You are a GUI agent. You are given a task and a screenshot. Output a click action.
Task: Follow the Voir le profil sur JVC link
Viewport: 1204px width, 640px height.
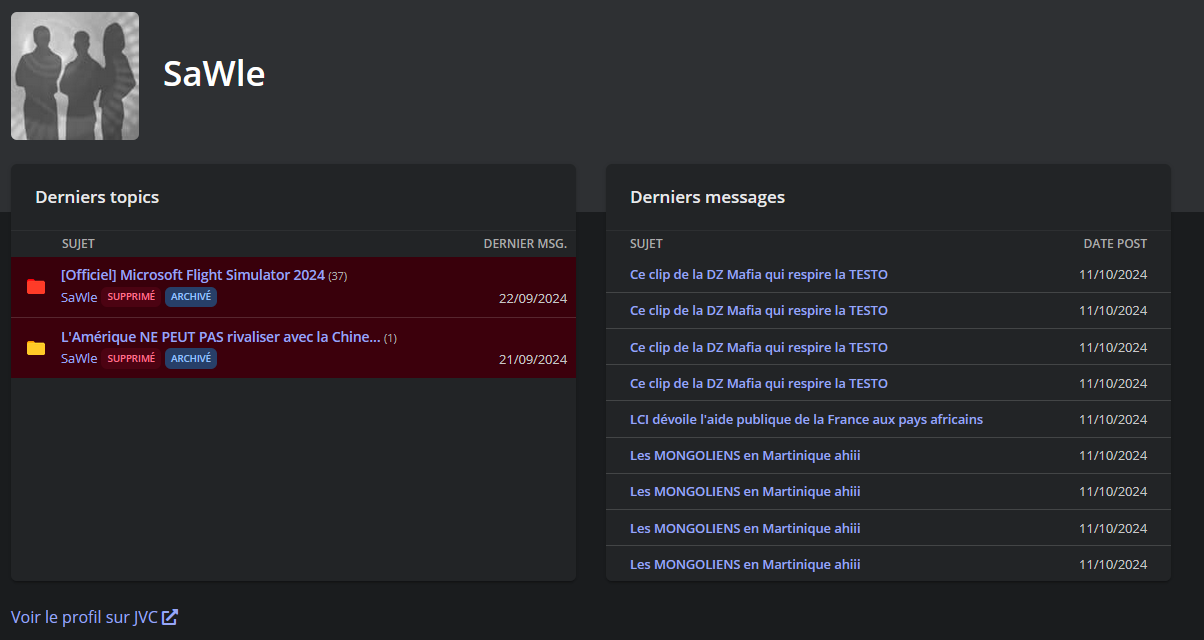point(84,617)
